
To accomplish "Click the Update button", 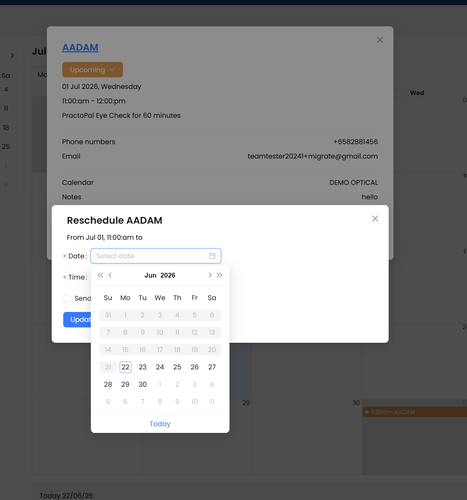I will pyautogui.click(x=77, y=320).
